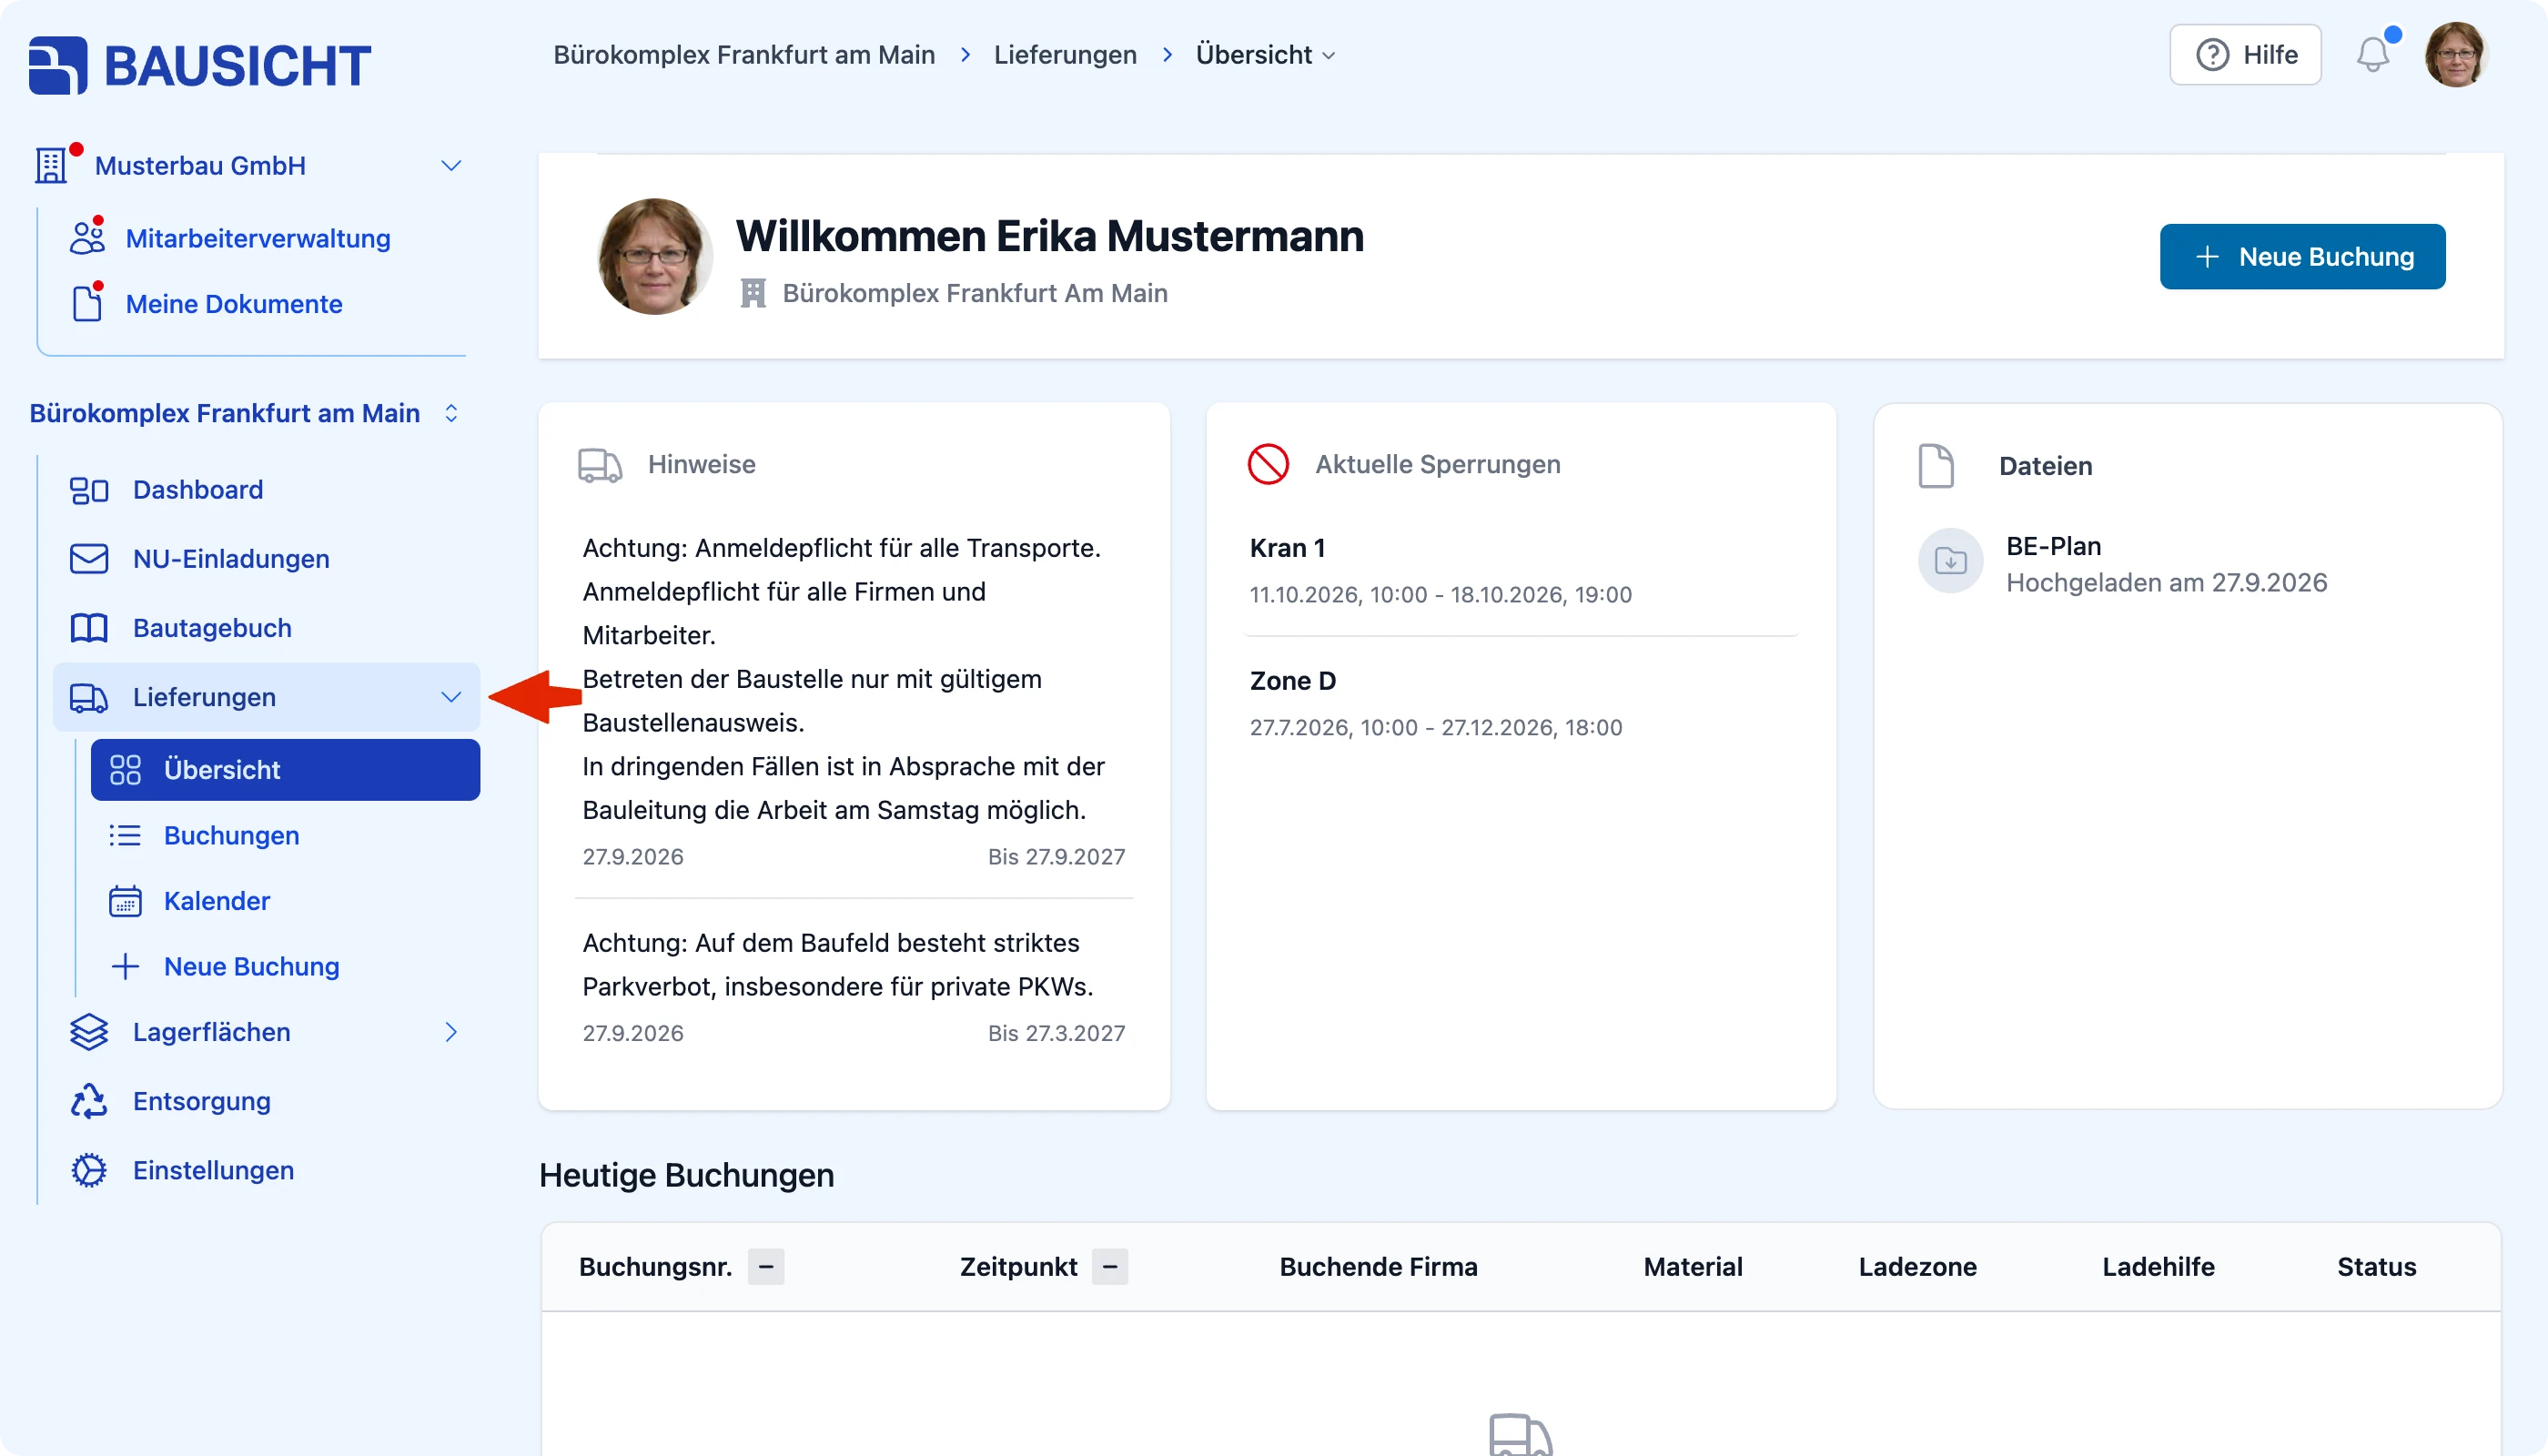Image resolution: width=2548 pixels, height=1456 pixels.
Task: Click the Entsorgung recycle icon
Action: pos(89,1101)
